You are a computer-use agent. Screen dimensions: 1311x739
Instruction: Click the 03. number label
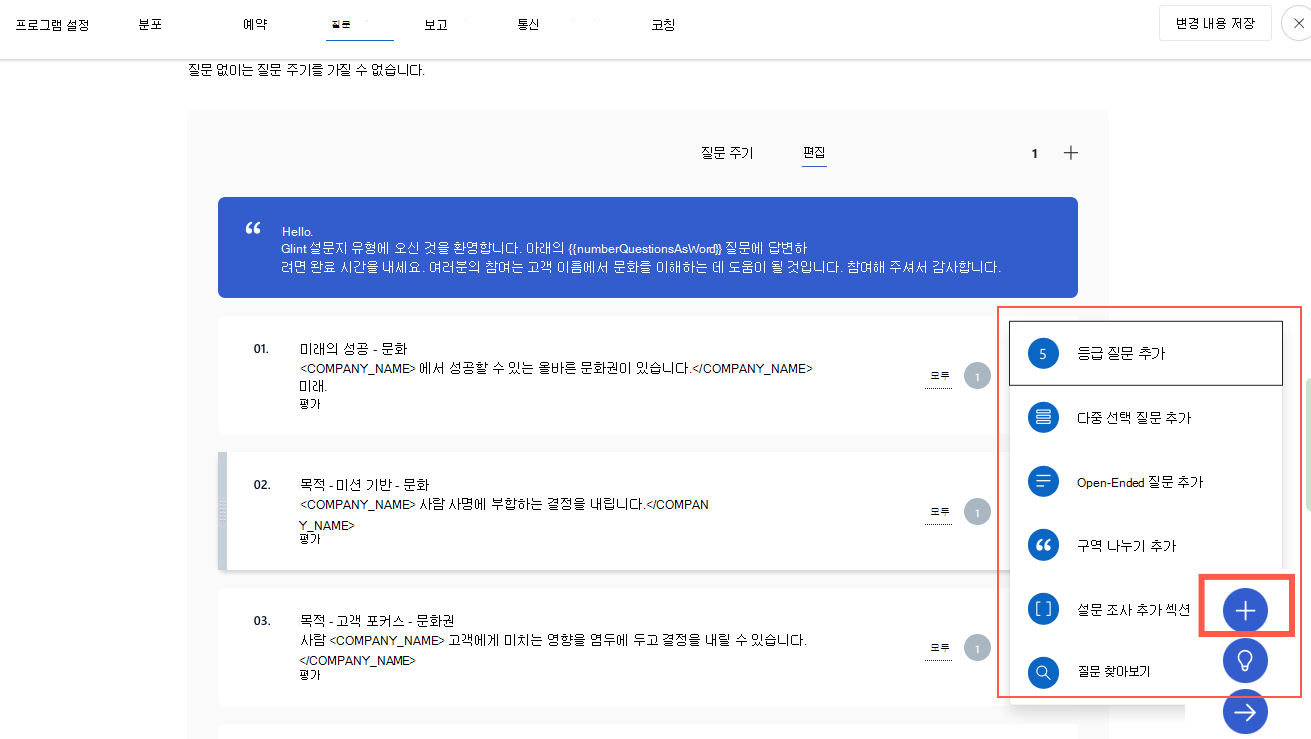[x=262, y=621]
